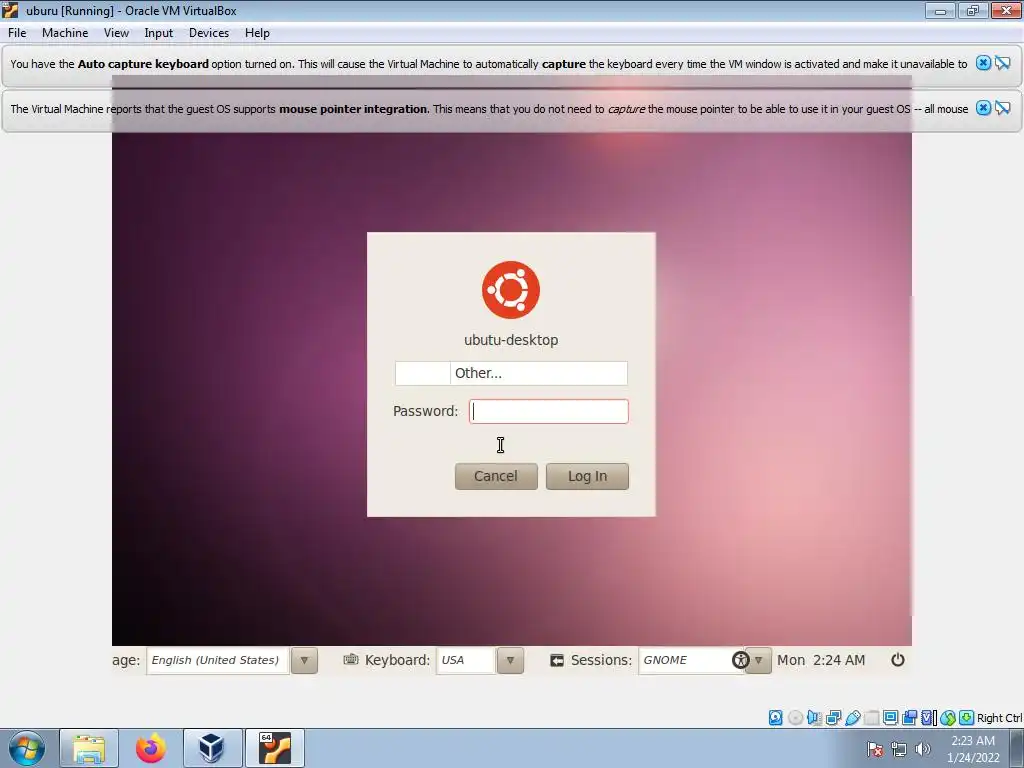The height and width of the screenshot is (768, 1024).
Task: Click the keyboard capture green arrow icon
Action: [x=967, y=718]
